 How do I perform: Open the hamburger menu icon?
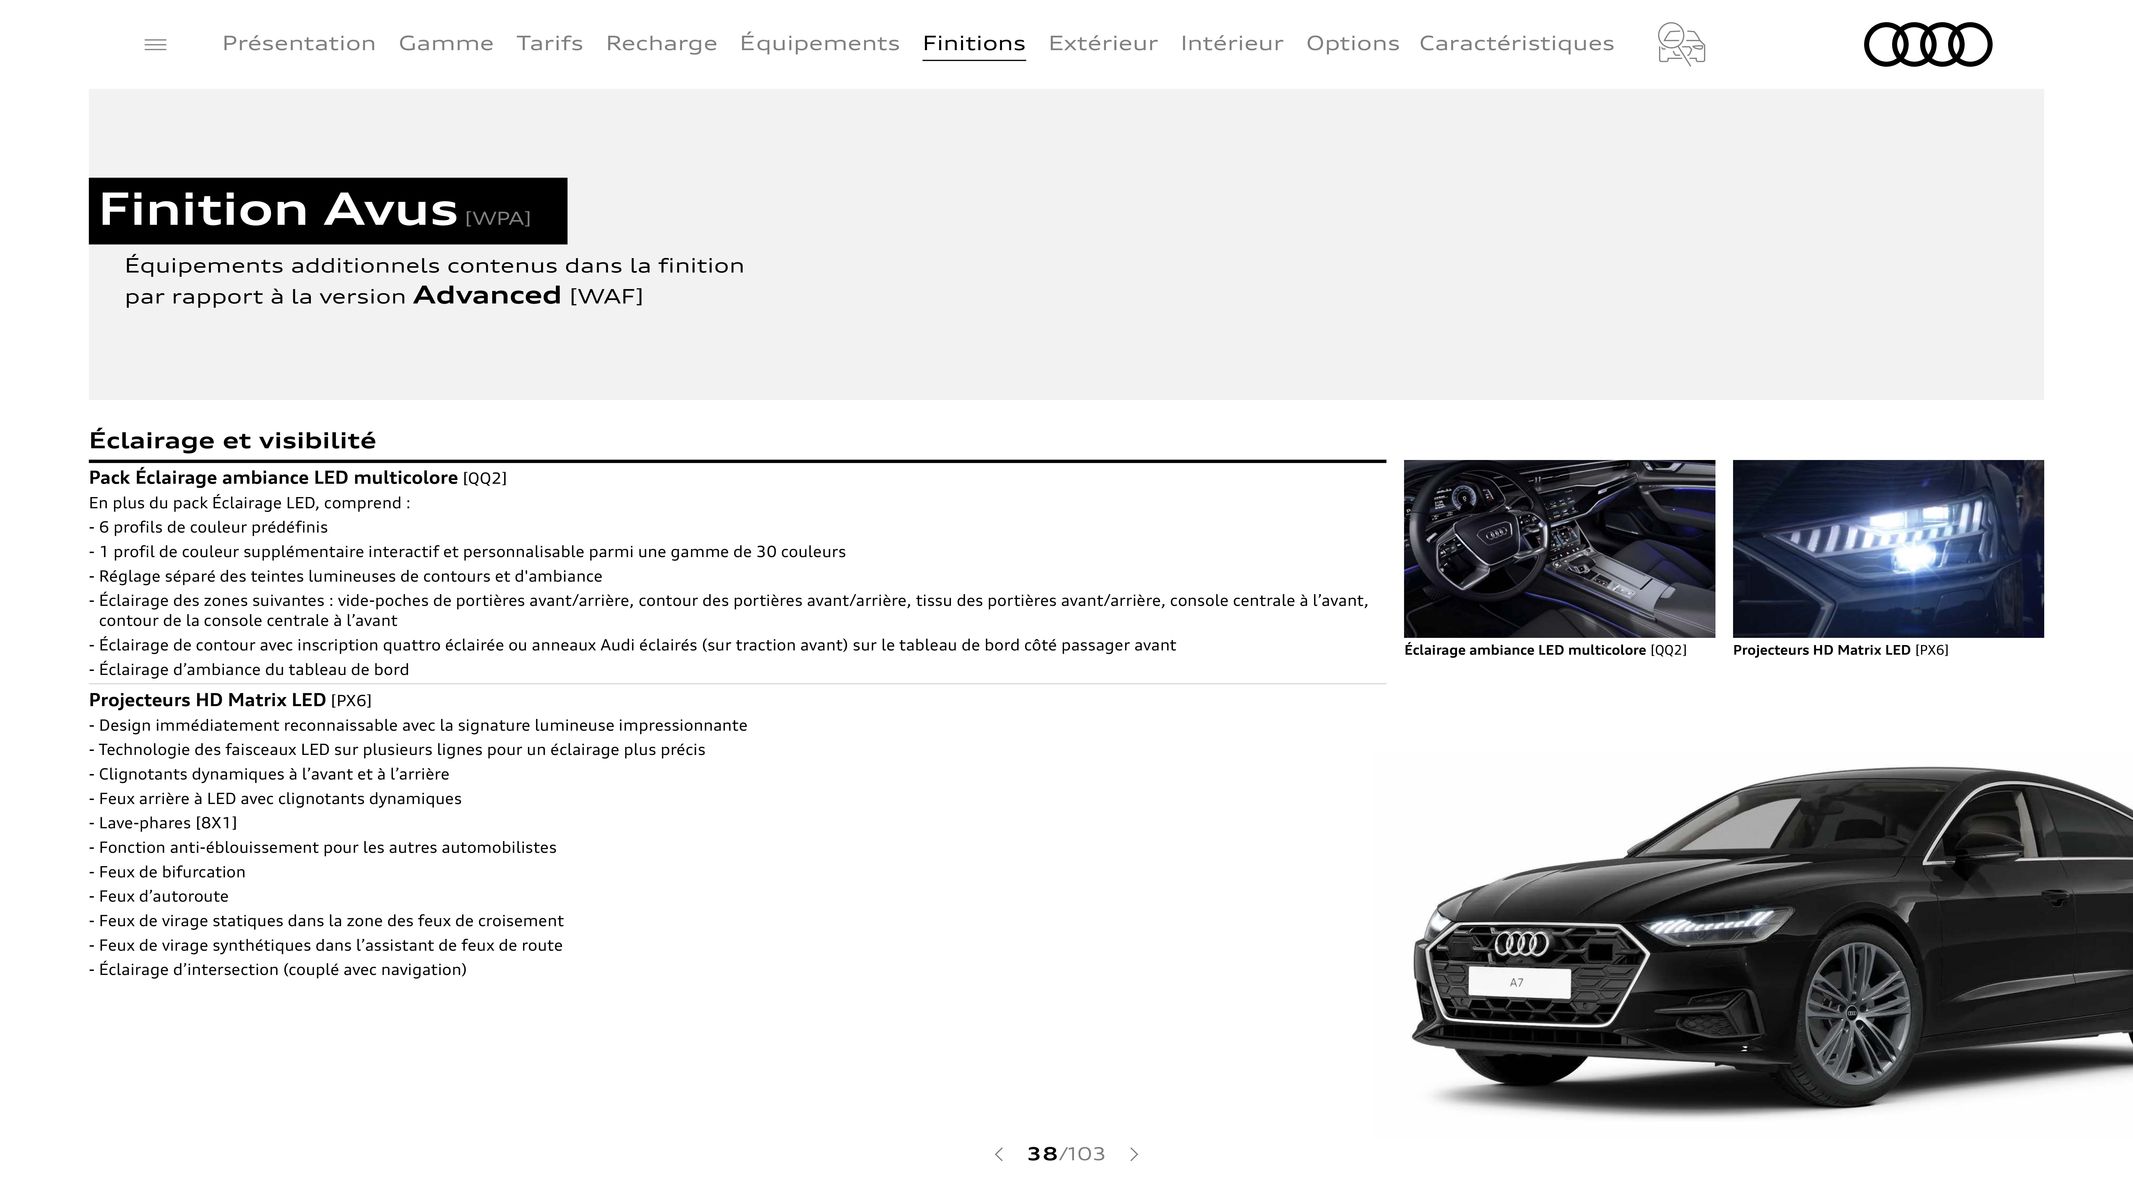[x=155, y=44]
